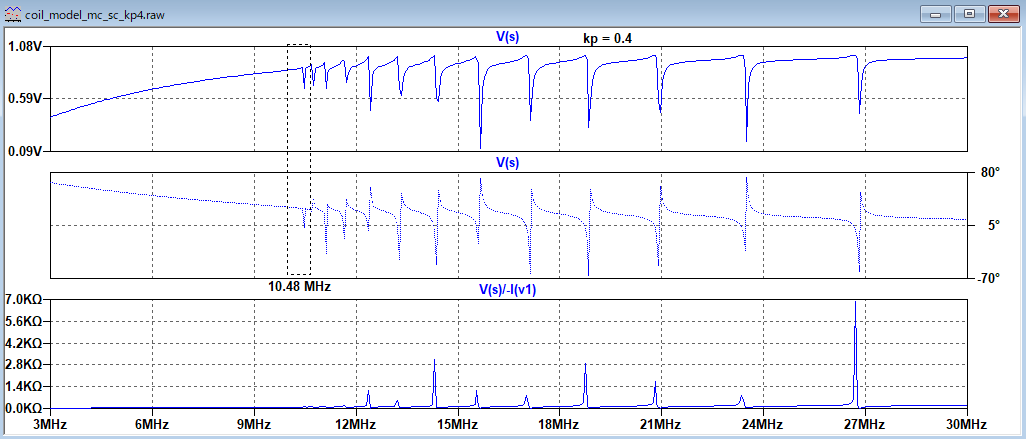
Task: Click the 0.09V vertical axis label
Action: [24, 151]
